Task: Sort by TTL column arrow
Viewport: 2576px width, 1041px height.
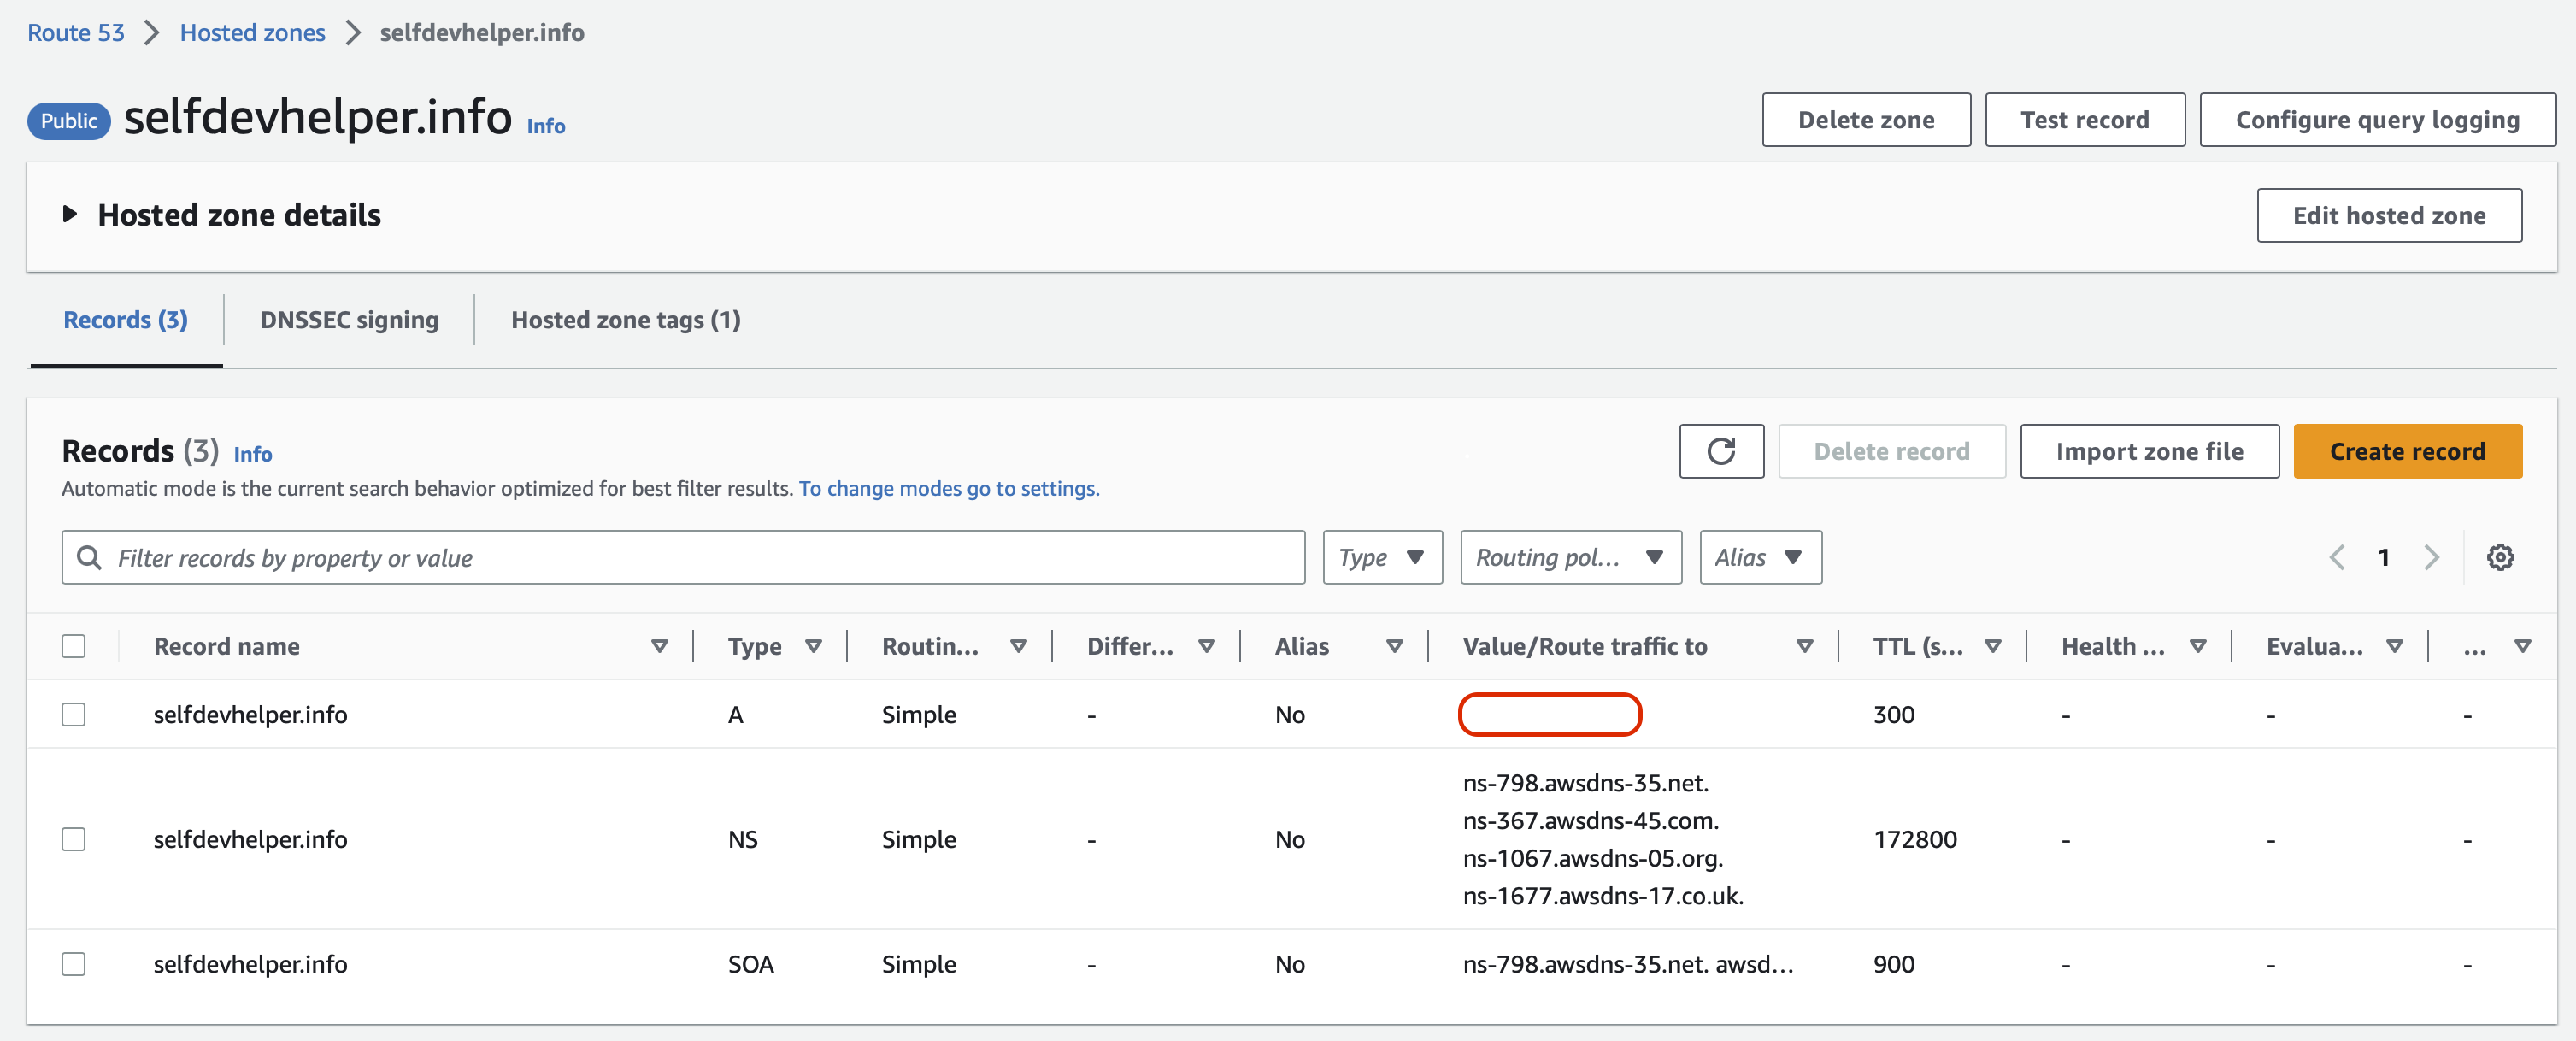Action: coord(1992,646)
